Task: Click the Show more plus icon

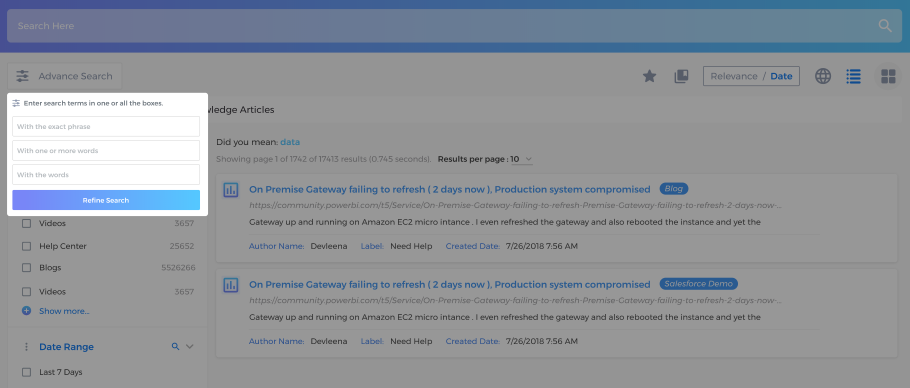Action: click(x=26, y=311)
